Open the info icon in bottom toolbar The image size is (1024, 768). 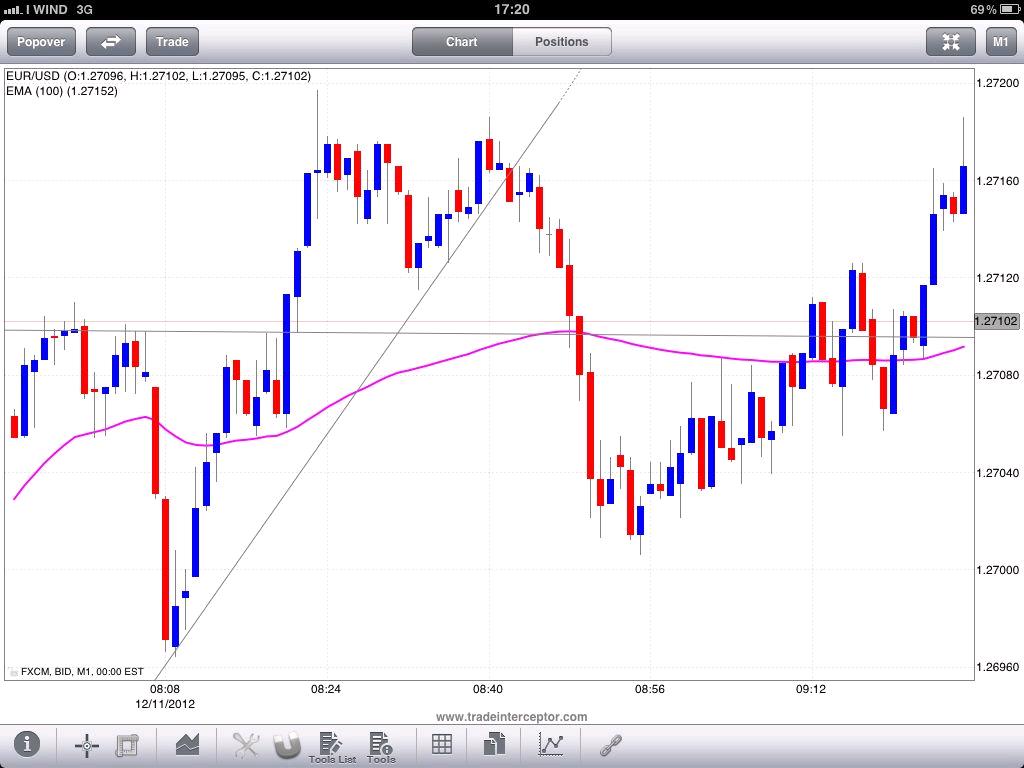click(x=27, y=743)
